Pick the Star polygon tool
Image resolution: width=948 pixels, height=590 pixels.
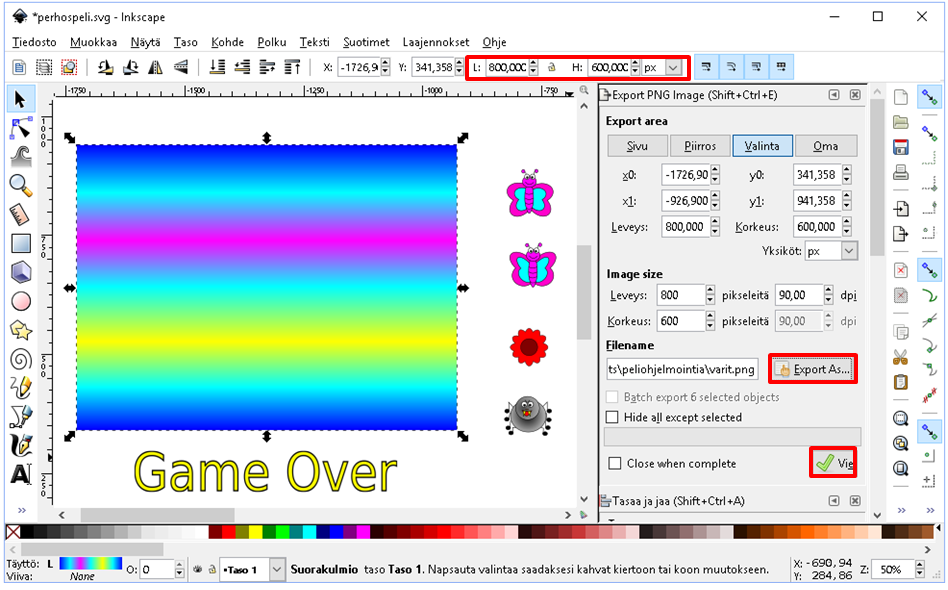pyautogui.click(x=20, y=330)
